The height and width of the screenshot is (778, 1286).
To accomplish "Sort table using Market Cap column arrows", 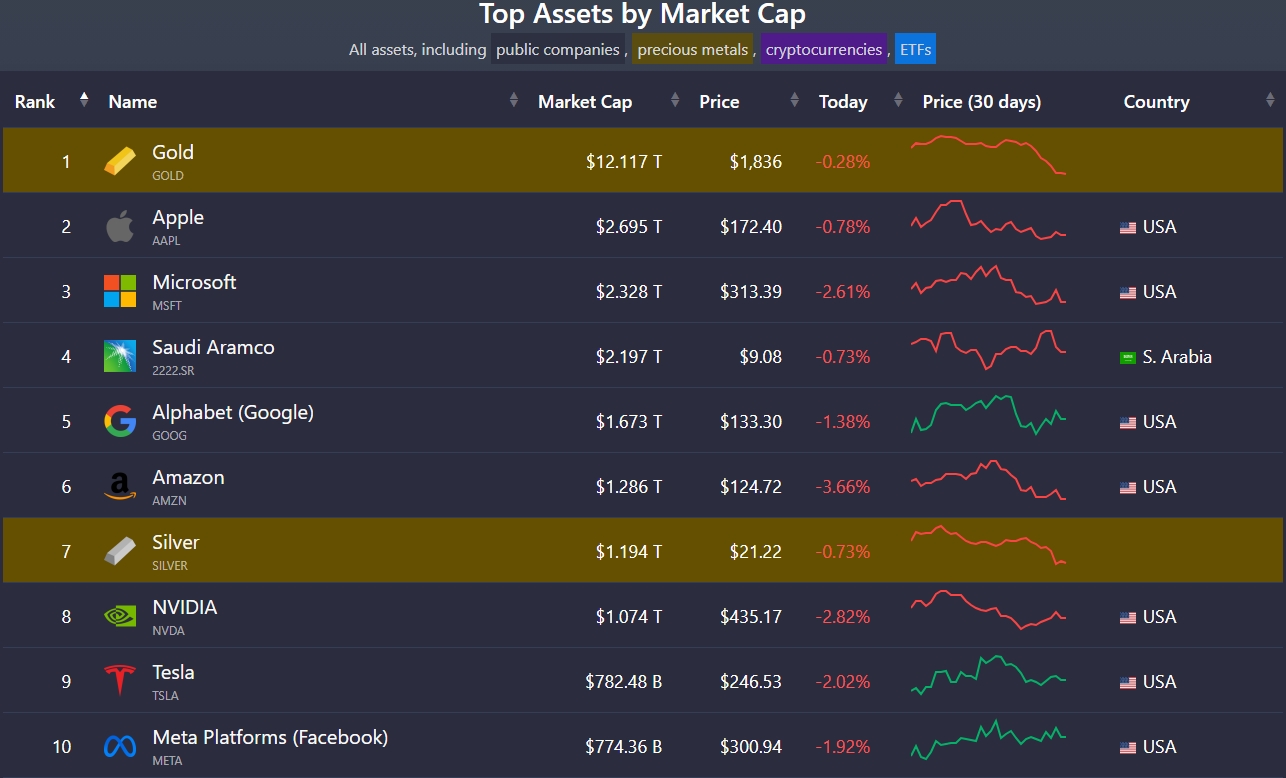I will [x=675, y=100].
